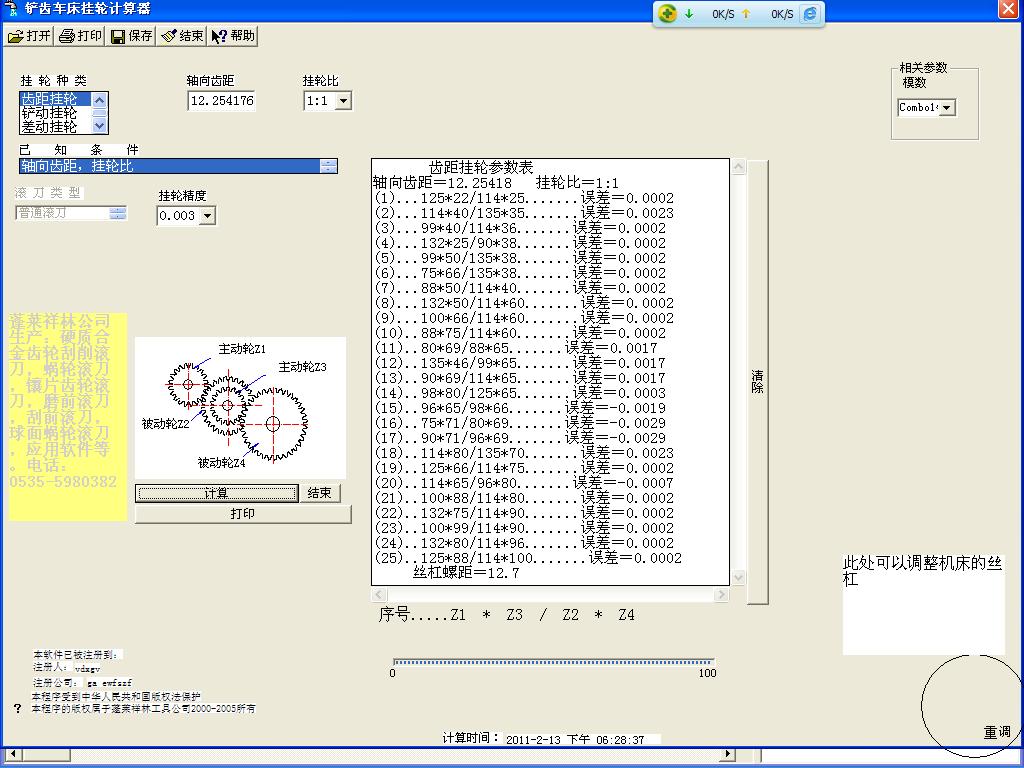The width and height of the screenshot is (1024, 768).
Task: Click the 结束 button next to 计算
Action: [x=320, y=493]
